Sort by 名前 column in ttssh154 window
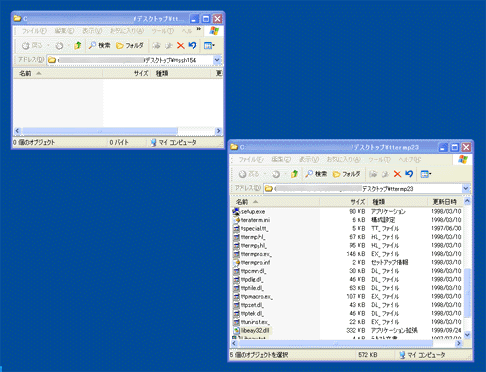The image size is (486, 372). point(58,73)
